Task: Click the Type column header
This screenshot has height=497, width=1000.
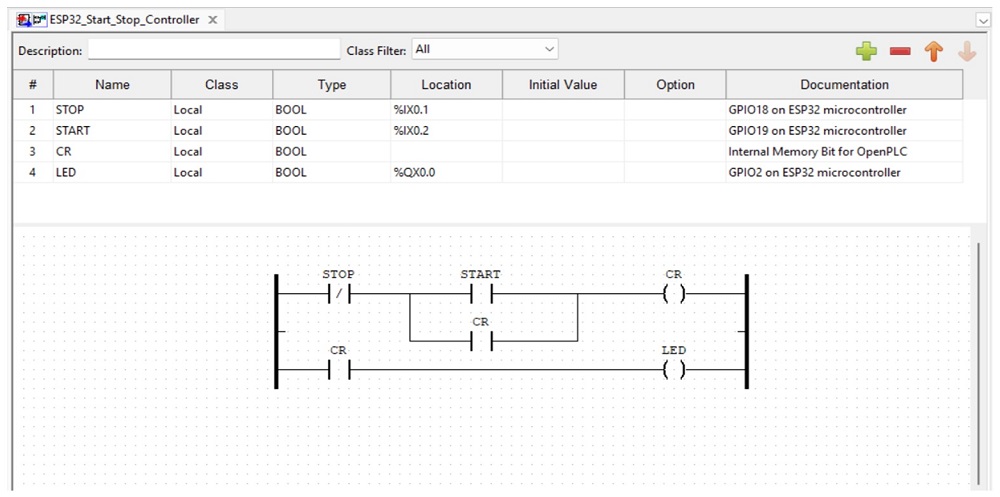Action: 332,85
